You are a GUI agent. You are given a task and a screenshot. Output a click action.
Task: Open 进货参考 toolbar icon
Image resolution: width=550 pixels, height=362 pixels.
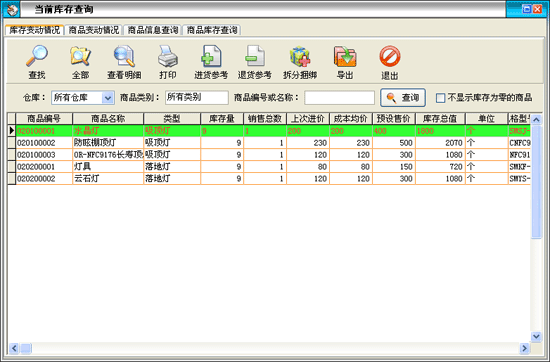[x=211, y=56]
